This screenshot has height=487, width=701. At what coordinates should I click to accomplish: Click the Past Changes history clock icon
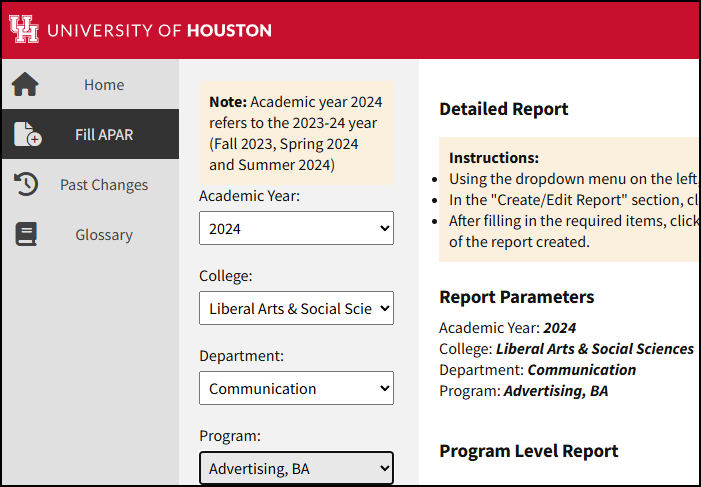click(26, 185)
